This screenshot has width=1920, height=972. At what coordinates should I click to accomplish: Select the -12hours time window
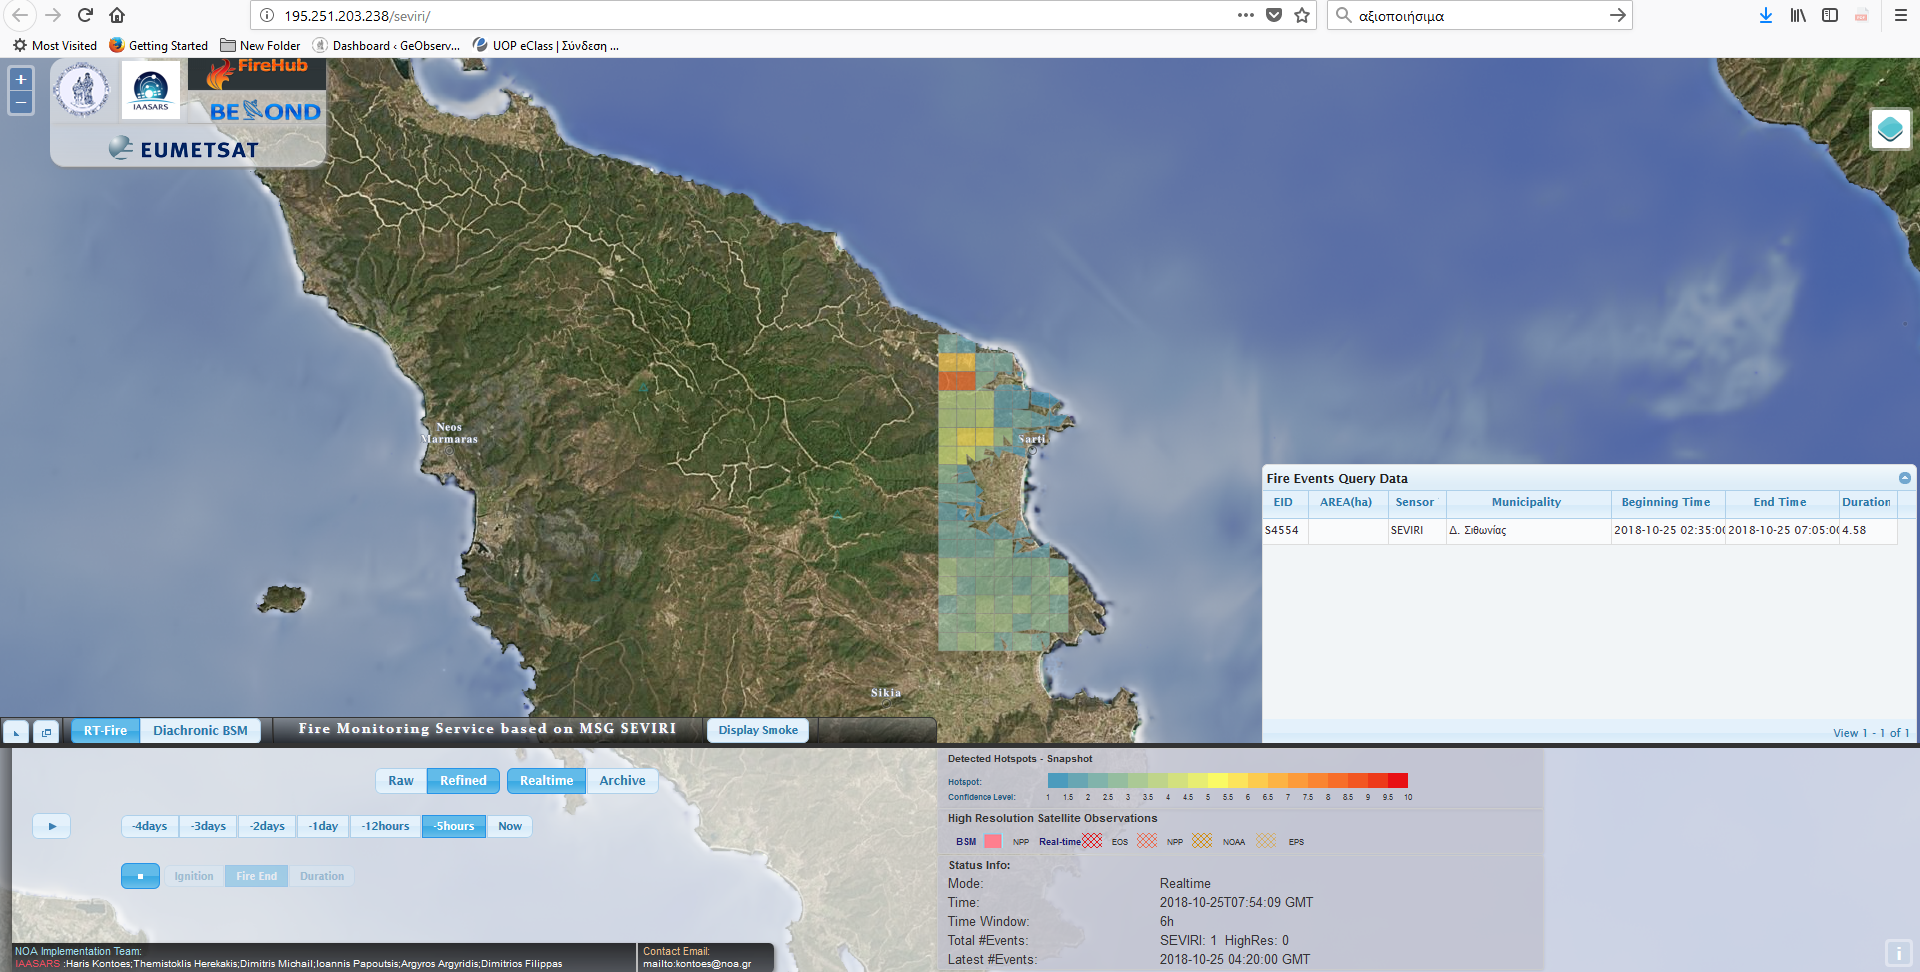click(385, 826)
